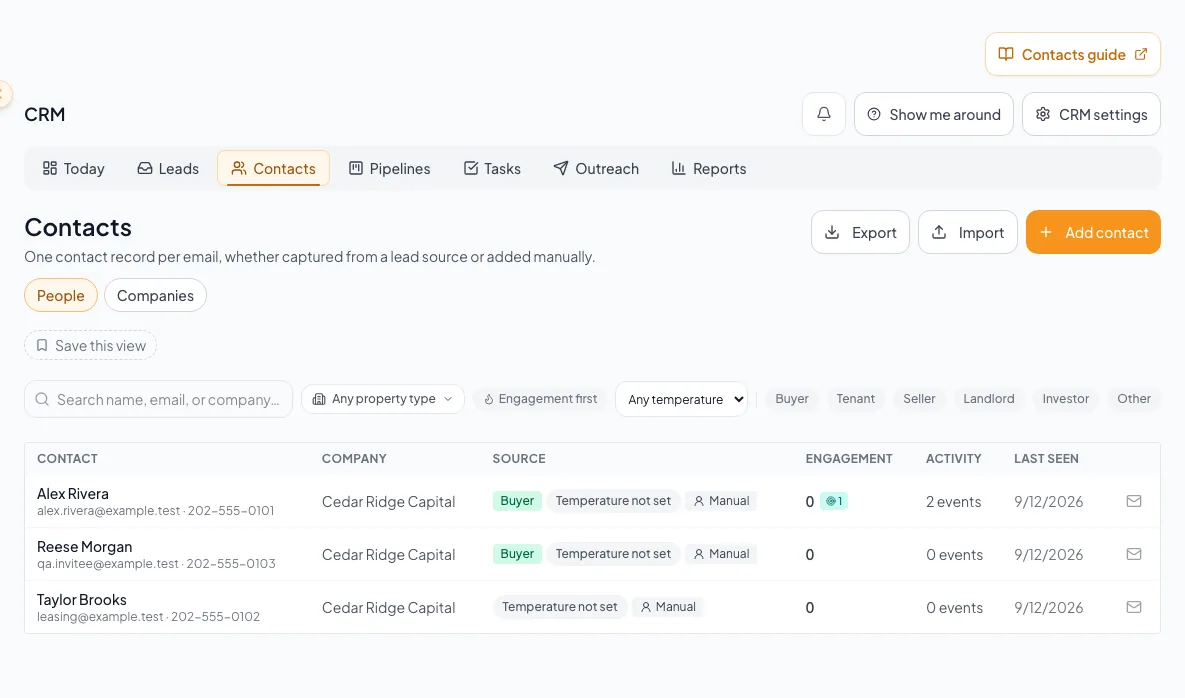
Task: Open the Tasks tab
Action: tap(492, 168)
